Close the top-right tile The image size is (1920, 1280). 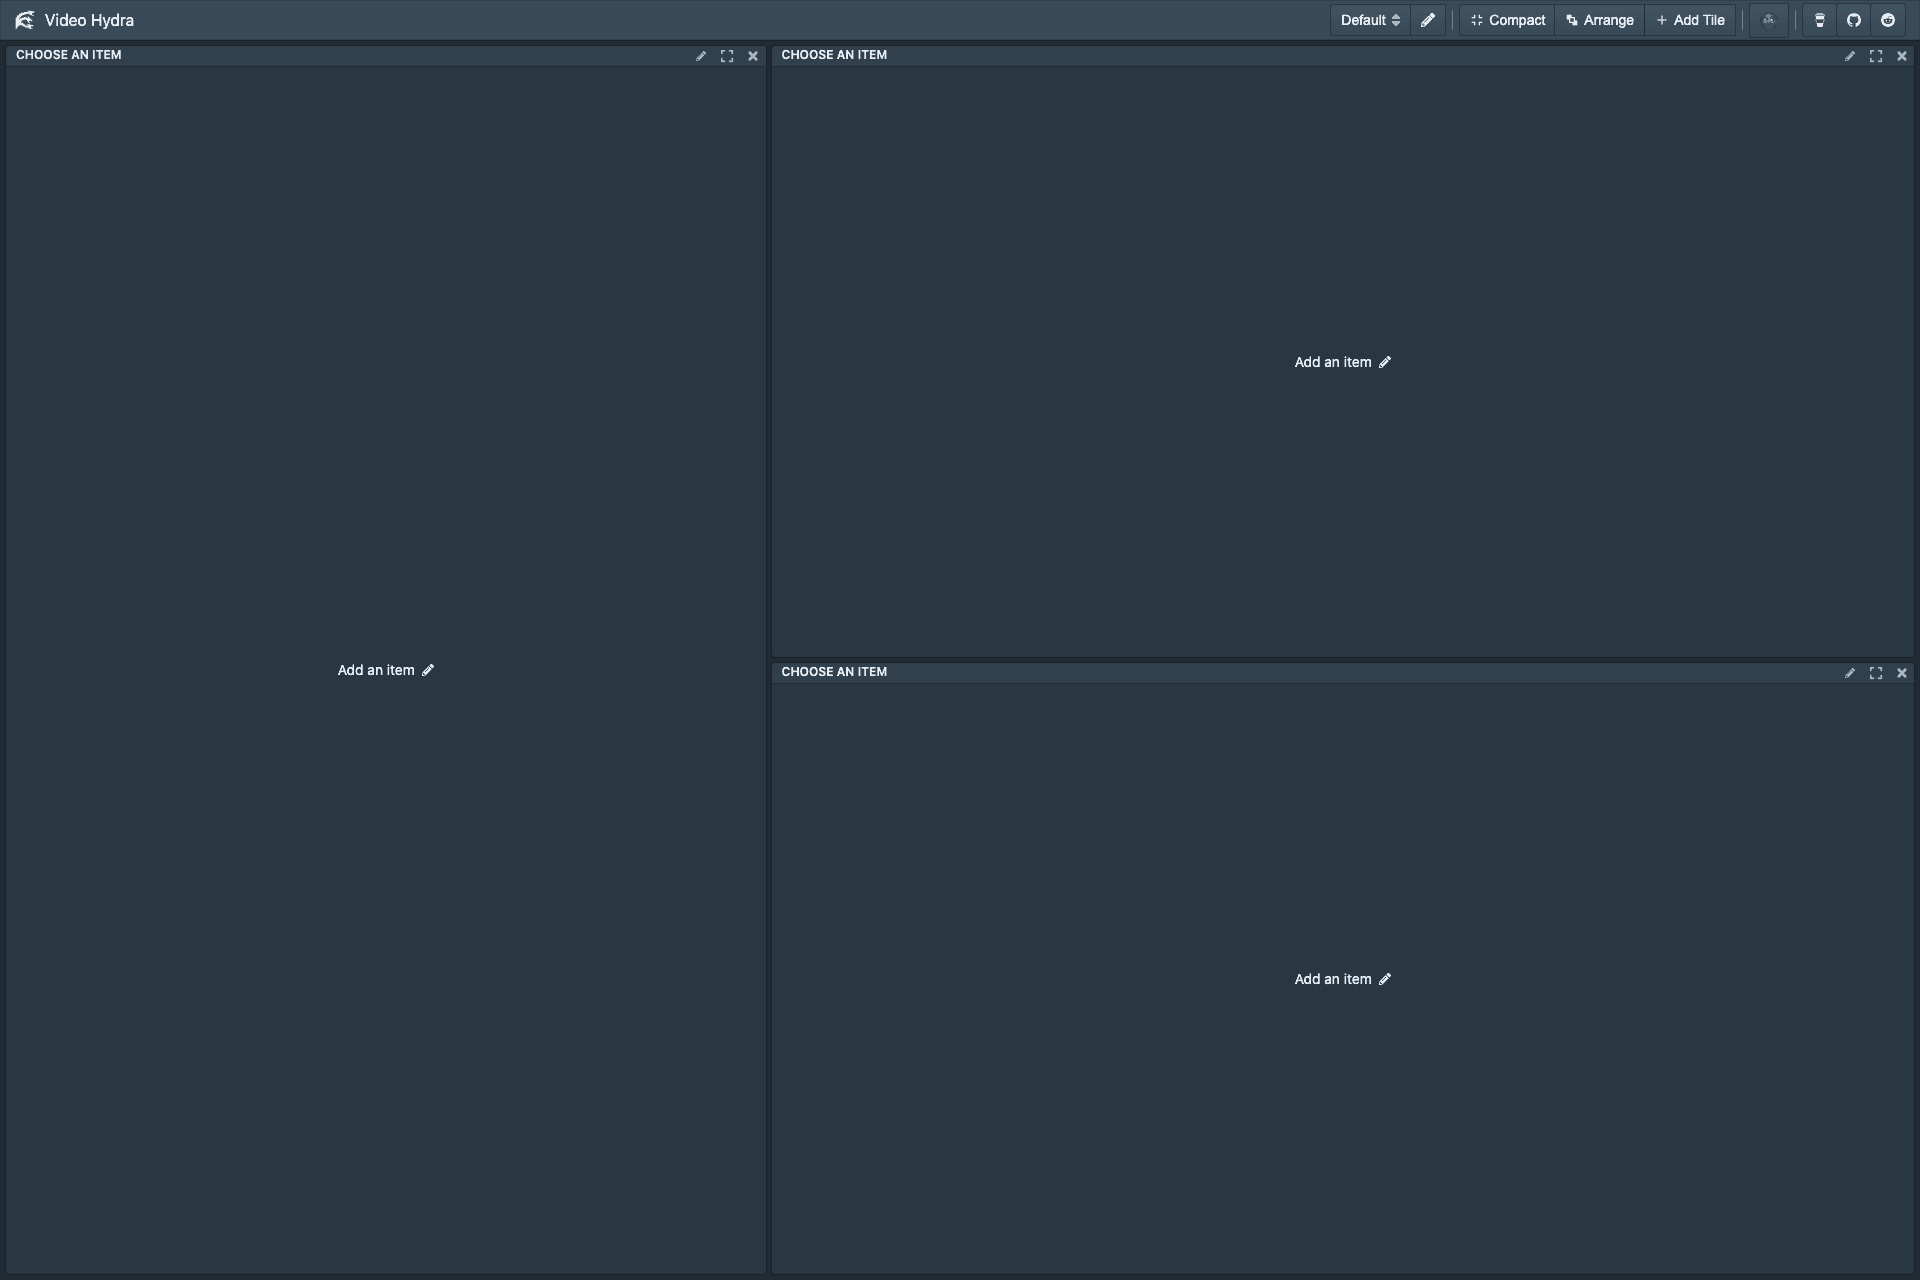click(1902, 56)
